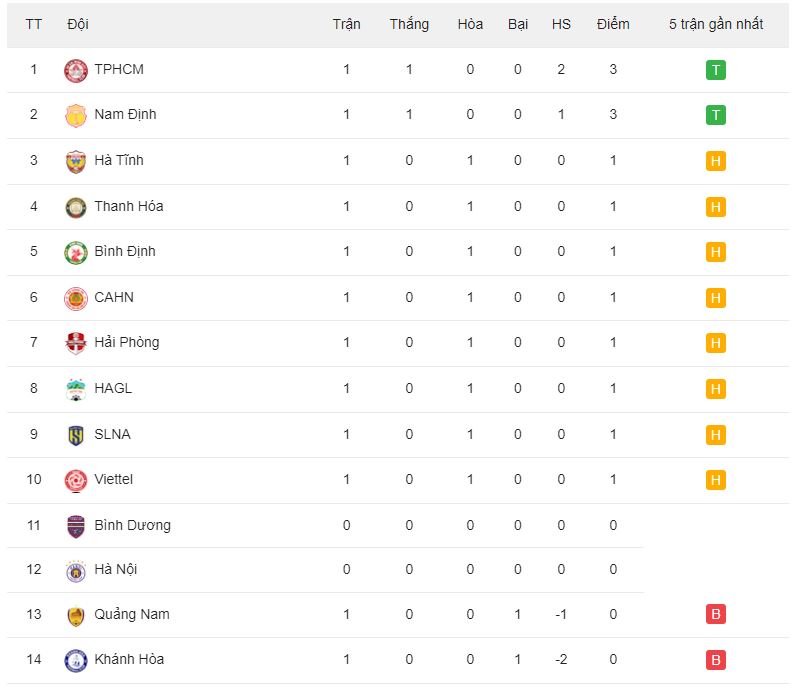The height and width of the screenshot is (688, 795).
Task: Click the Thắng column header
Action: [x=409, y=24]
